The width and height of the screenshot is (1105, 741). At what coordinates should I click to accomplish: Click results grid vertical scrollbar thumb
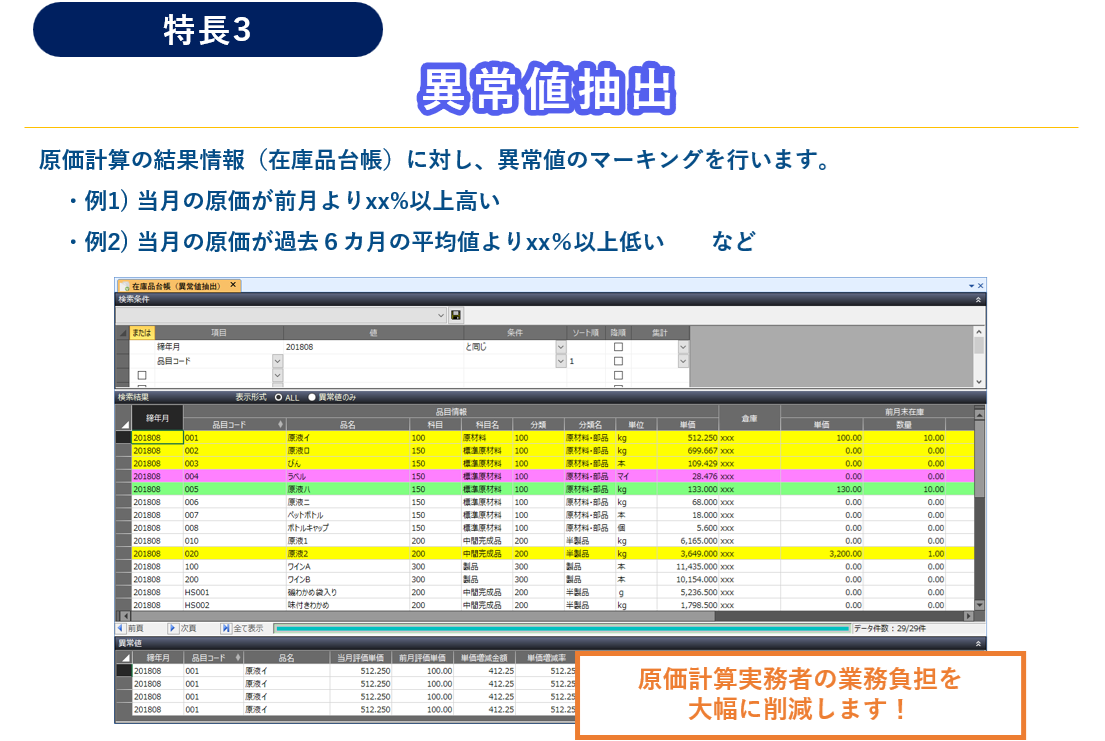click(x=979, y=458)
